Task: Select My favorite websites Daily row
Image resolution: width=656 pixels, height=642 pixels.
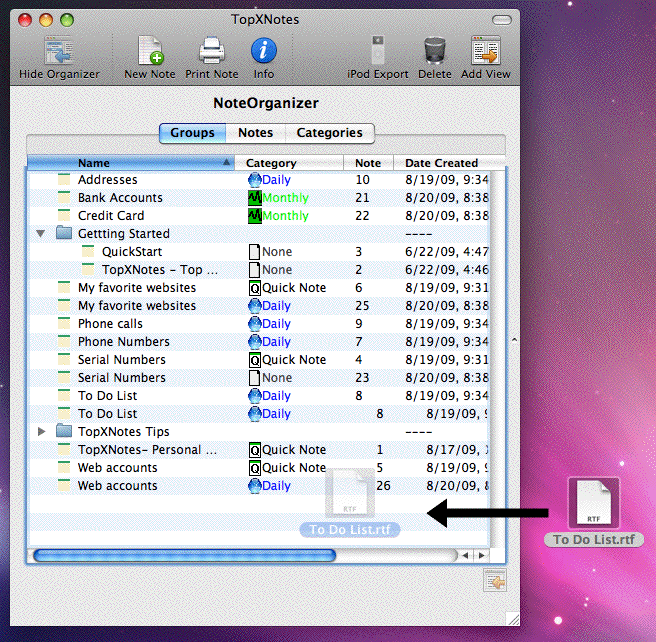Action: (259, 306)
